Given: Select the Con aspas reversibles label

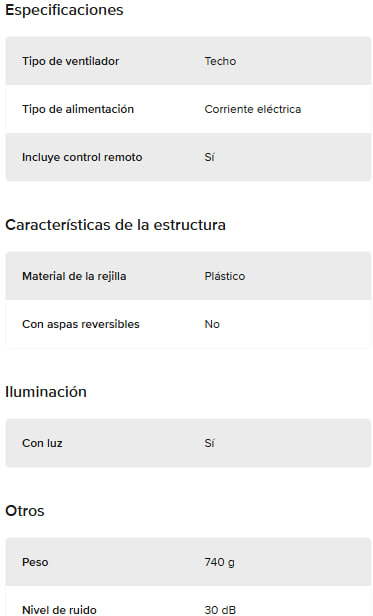Looking at the screenshot, I should [x=81, y=324].
